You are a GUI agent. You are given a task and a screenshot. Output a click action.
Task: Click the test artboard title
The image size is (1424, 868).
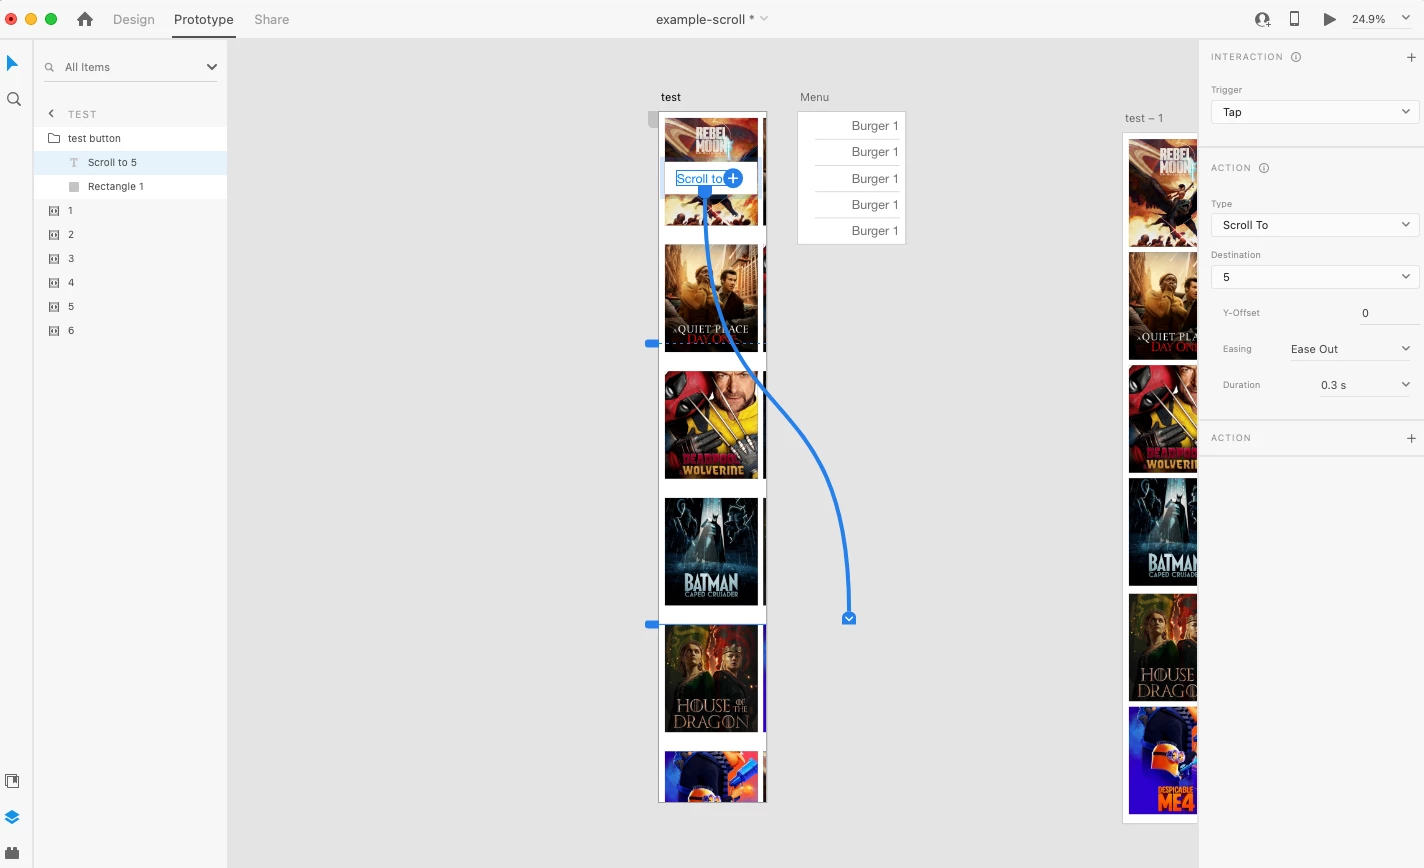tap(671, 97)
